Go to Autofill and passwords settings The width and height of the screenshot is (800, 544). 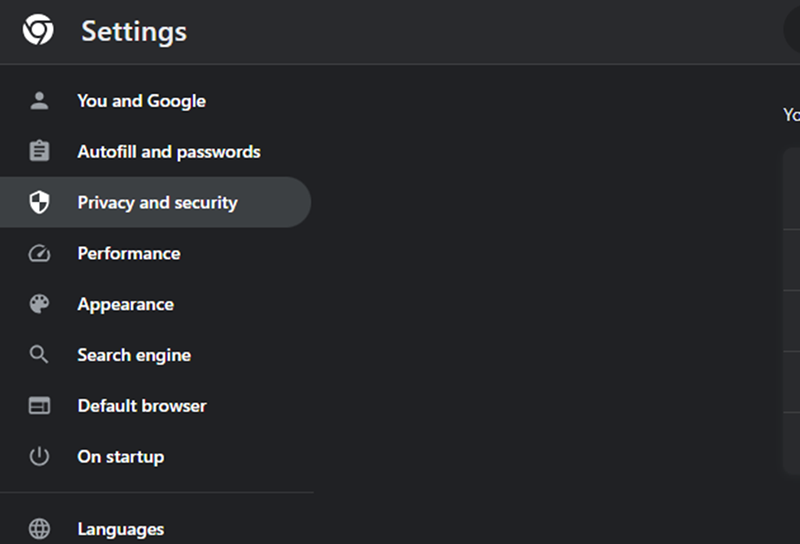click(x=169, y=152)
